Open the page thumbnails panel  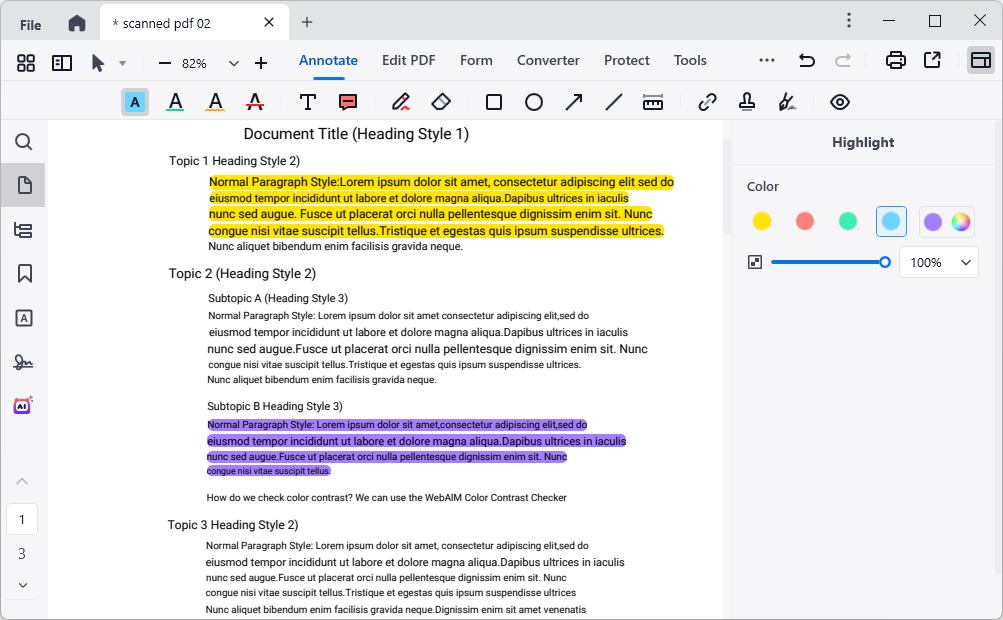[23, 185]
